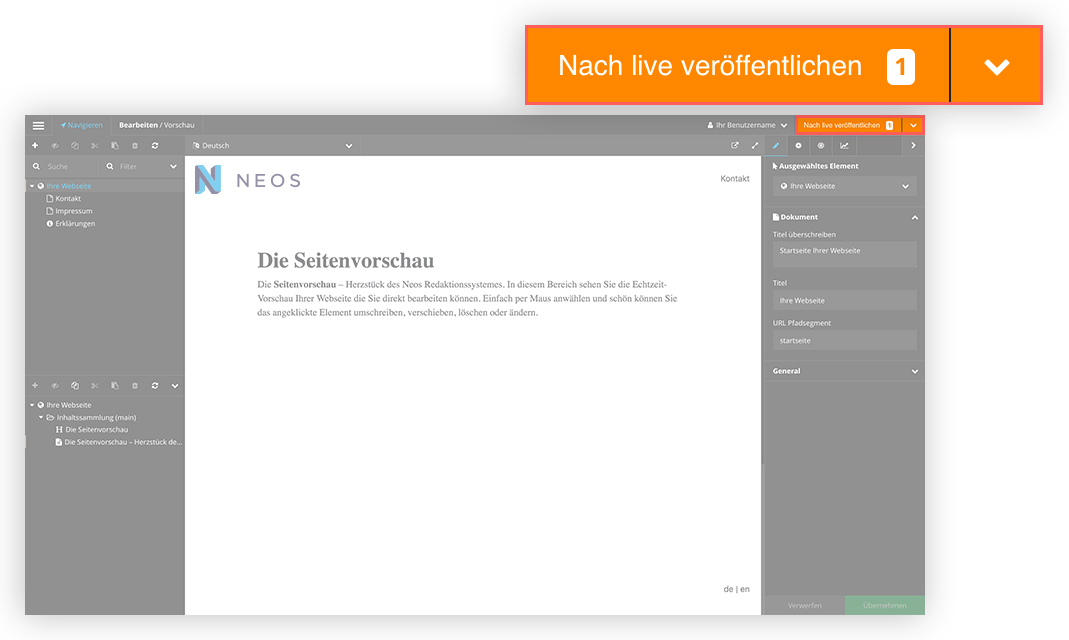Open Kontakt link in website preview header
The height and width of the screenshot is (640, 1069).
click(x=735, y=179)
